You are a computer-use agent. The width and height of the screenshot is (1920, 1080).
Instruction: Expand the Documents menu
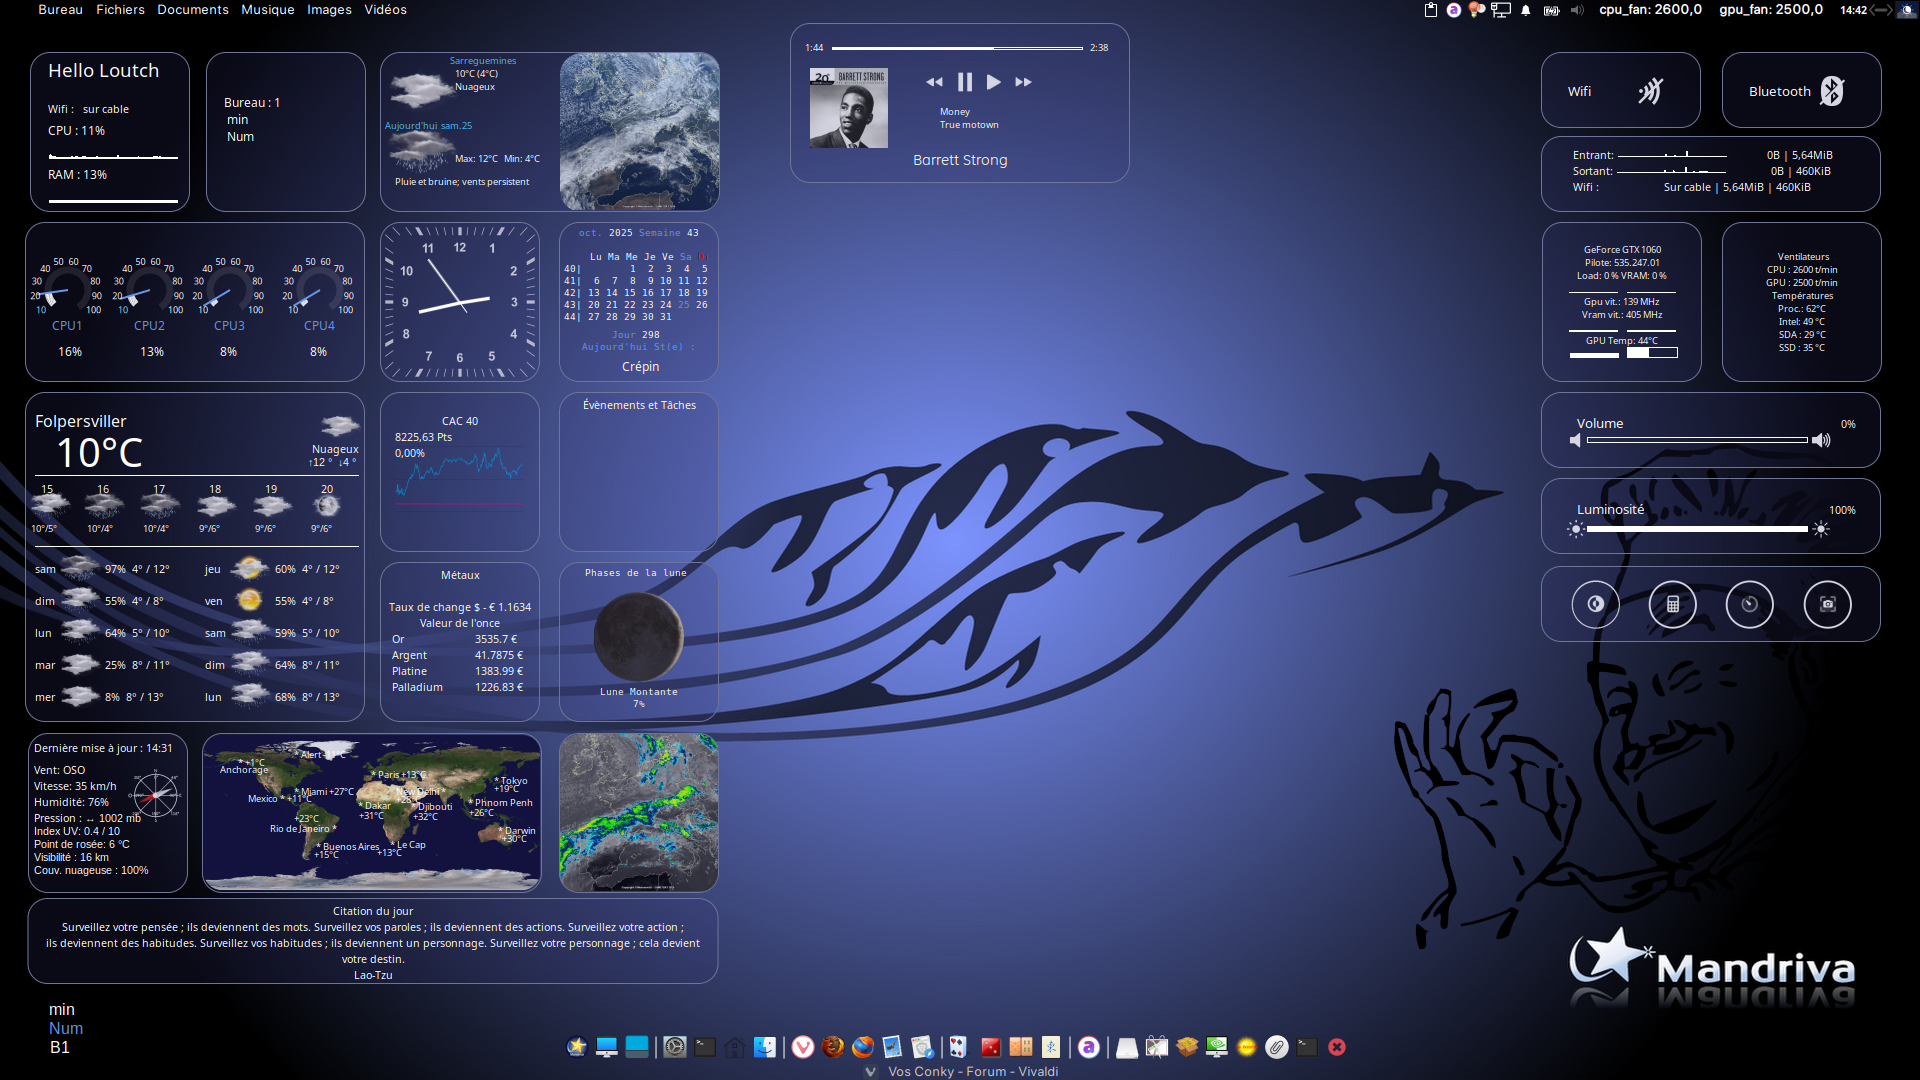coord(193,10)
